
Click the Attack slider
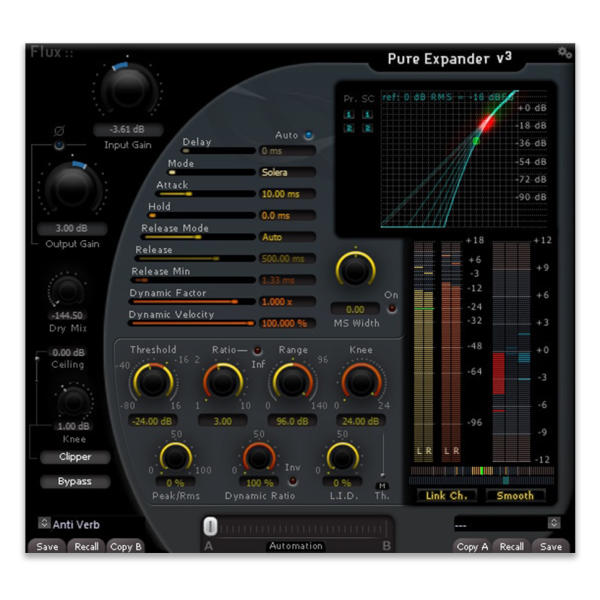(x=205, y=194)
